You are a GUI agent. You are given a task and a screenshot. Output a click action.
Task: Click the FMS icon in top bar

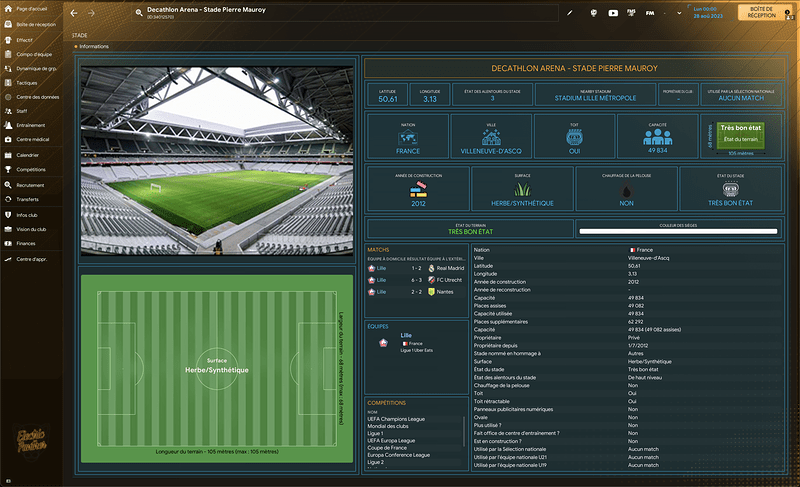tap(631, 13)
